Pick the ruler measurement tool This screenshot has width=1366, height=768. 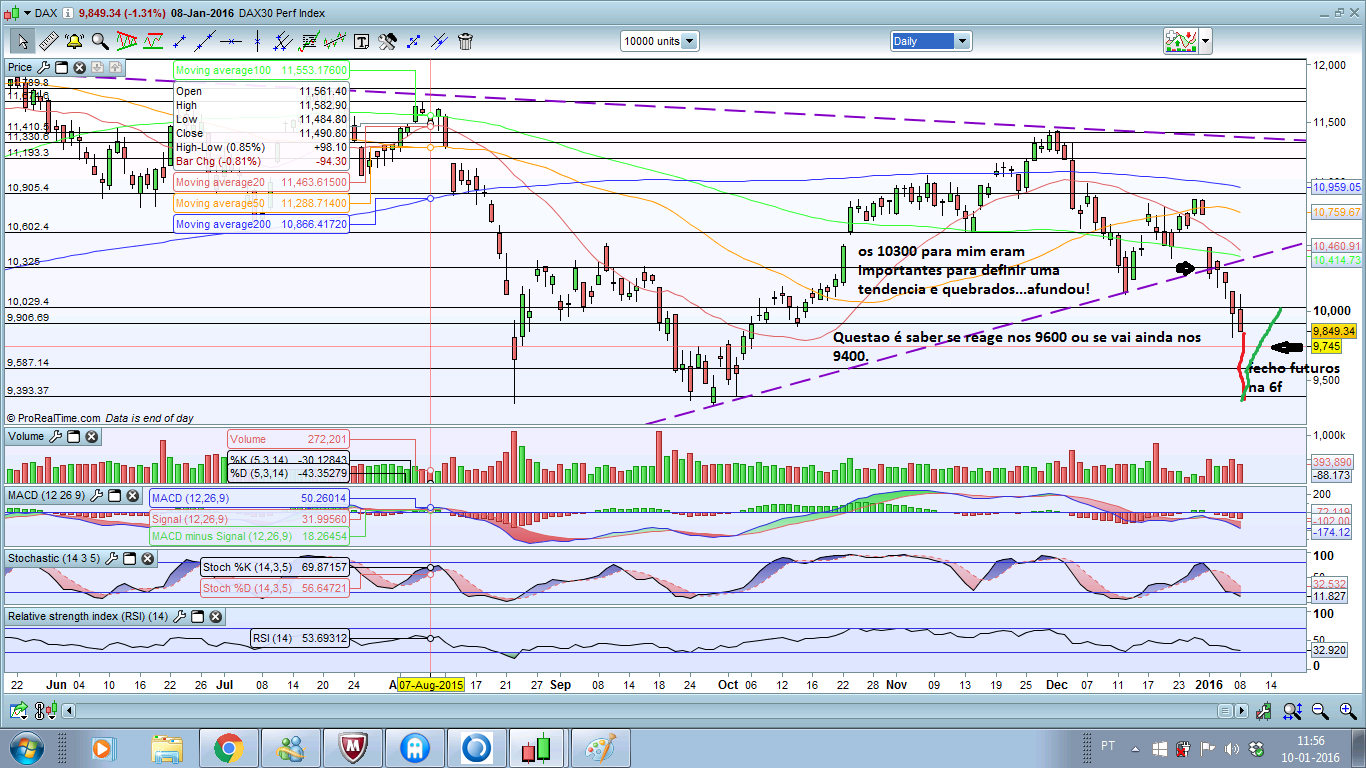point(48,41)
